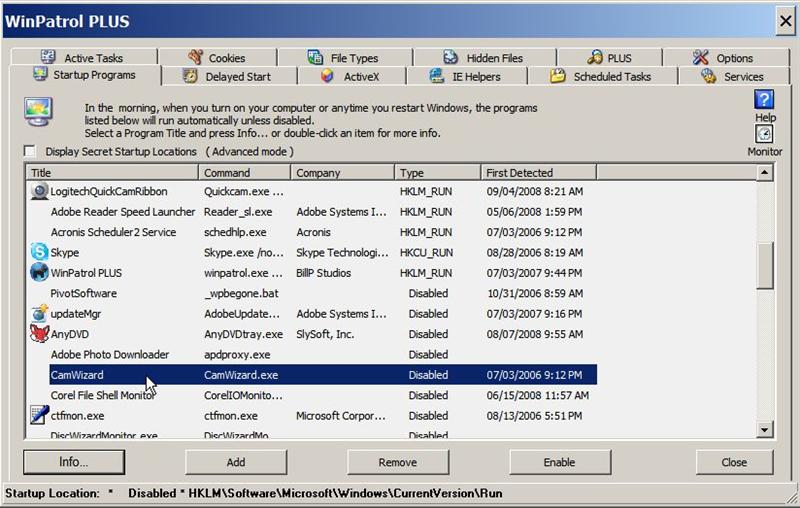
Task: Click the File Types tab icon
Action: point(315,57)
